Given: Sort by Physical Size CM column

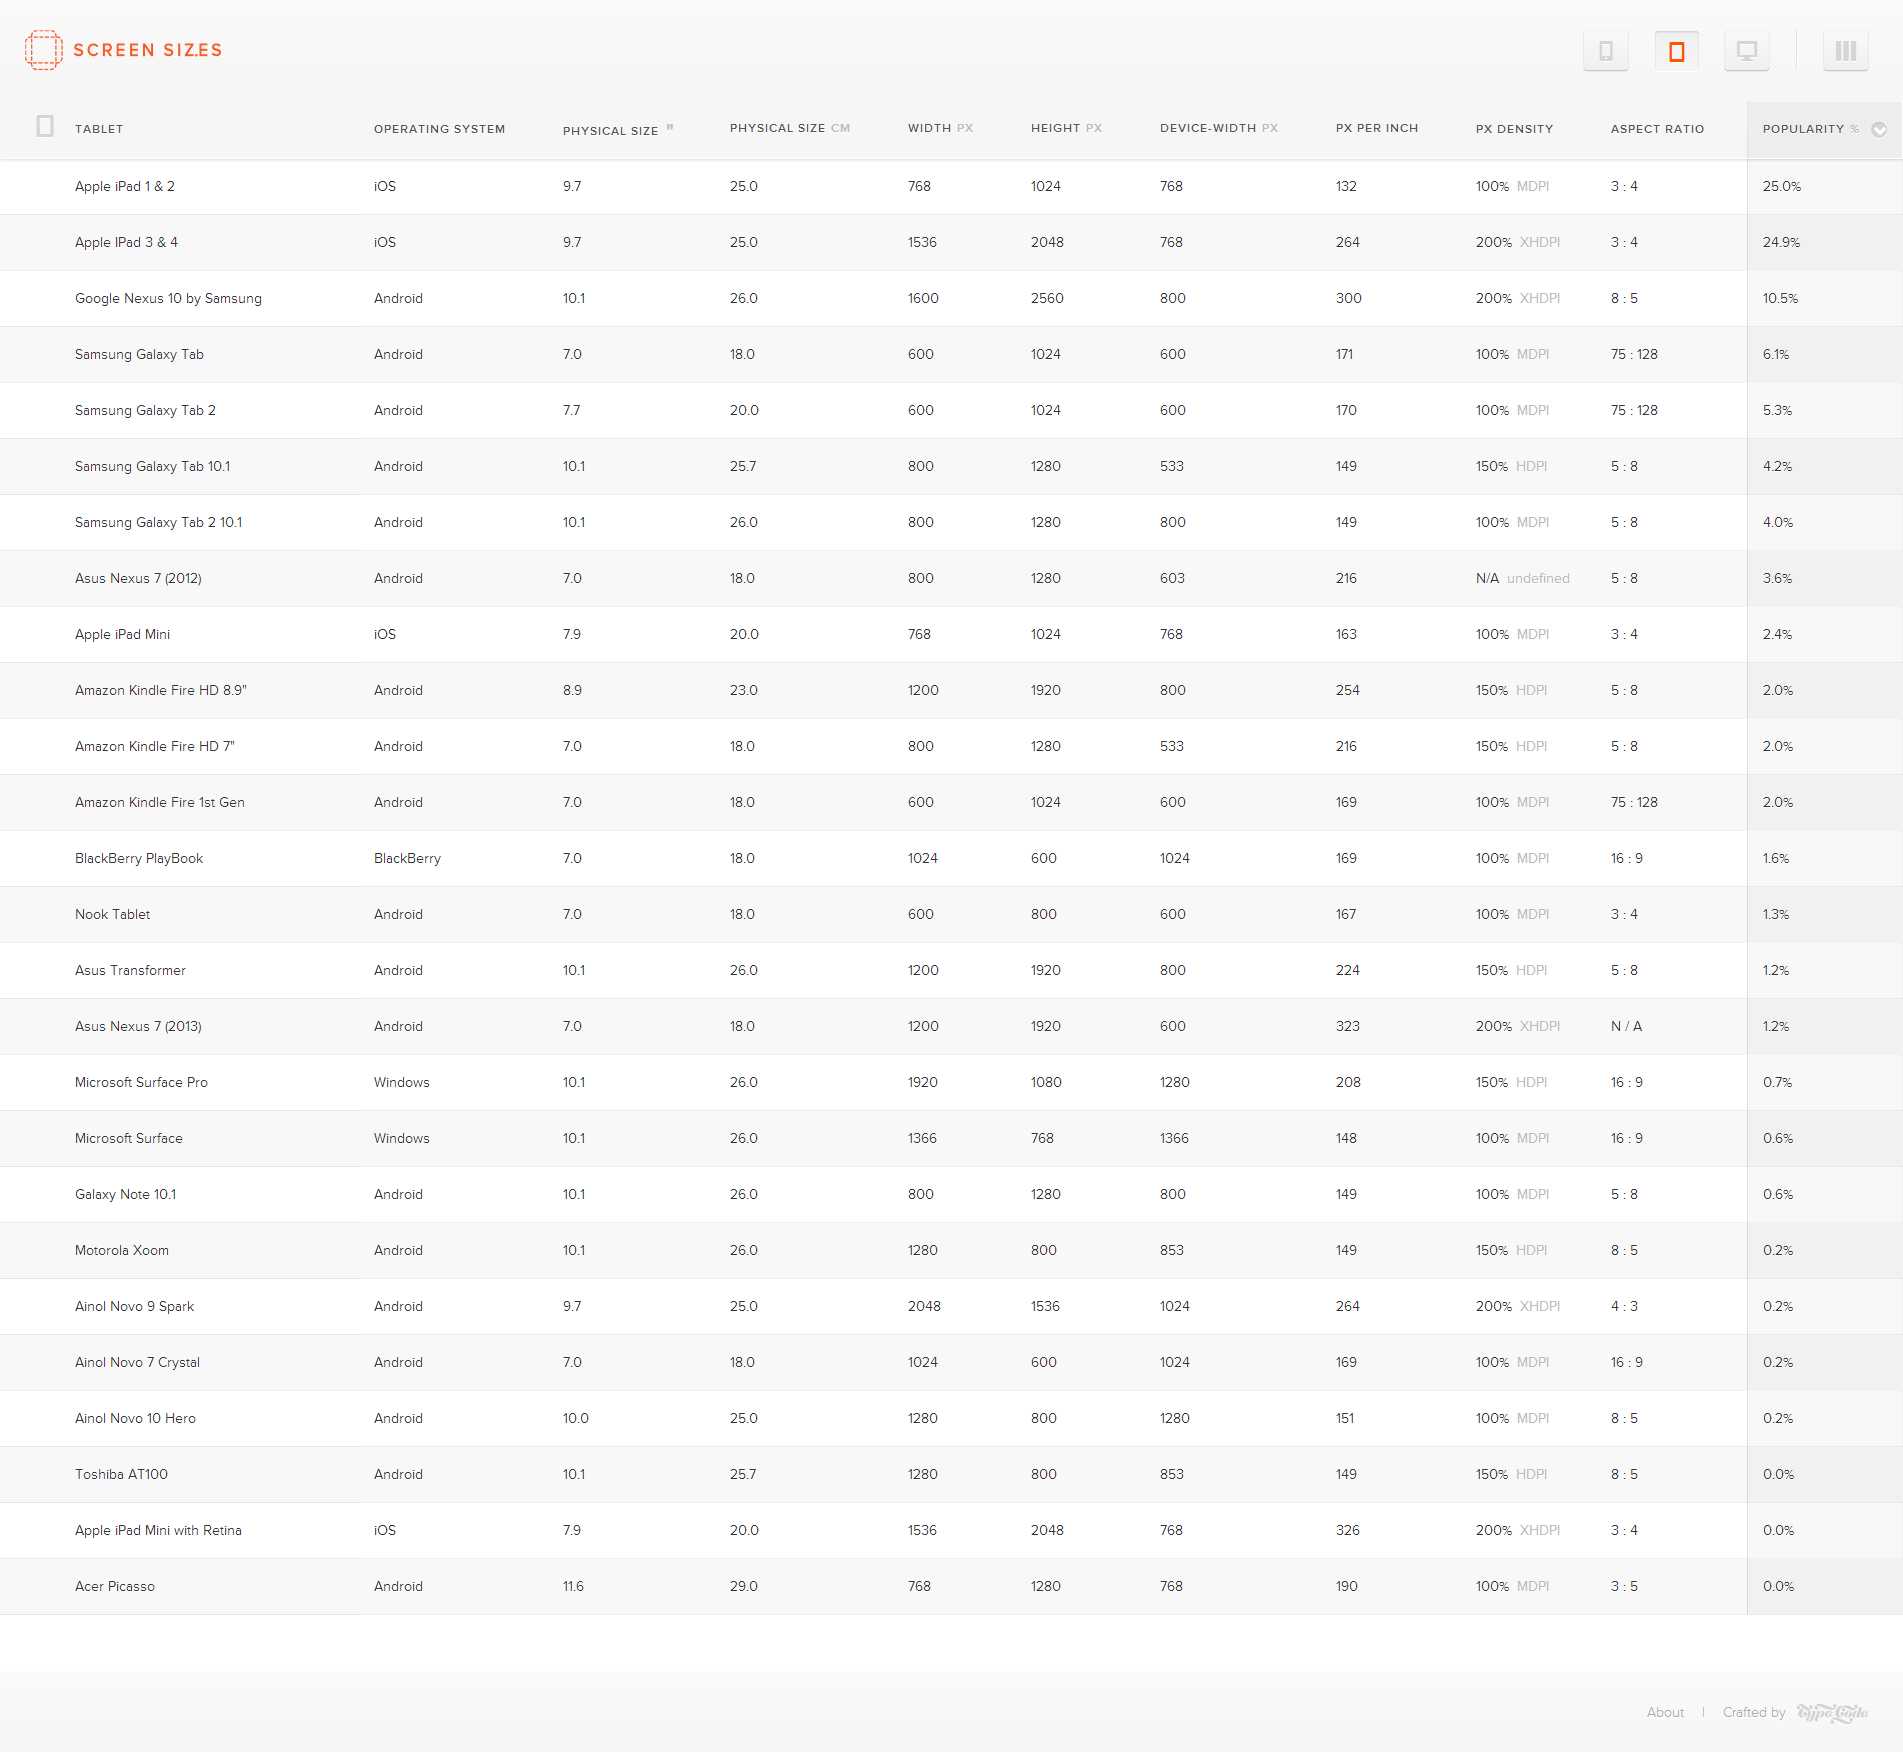Looking at the screenshot, I should click(x=789, y=128).
